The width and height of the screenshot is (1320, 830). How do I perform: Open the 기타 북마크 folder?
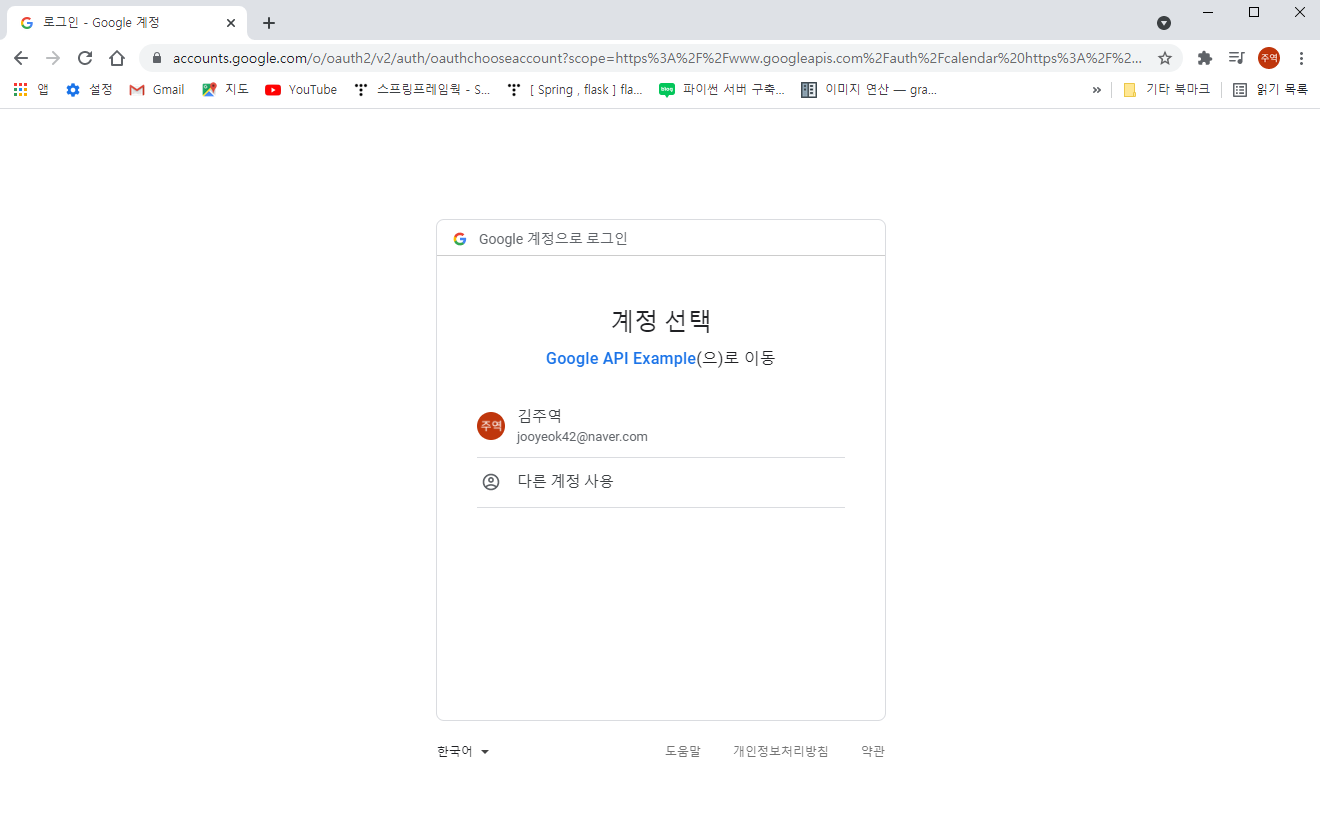tap(1166, 89)
